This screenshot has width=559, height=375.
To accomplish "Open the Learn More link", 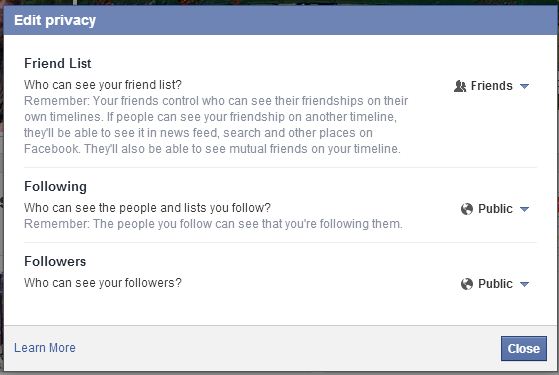I will tap(45, 348).
